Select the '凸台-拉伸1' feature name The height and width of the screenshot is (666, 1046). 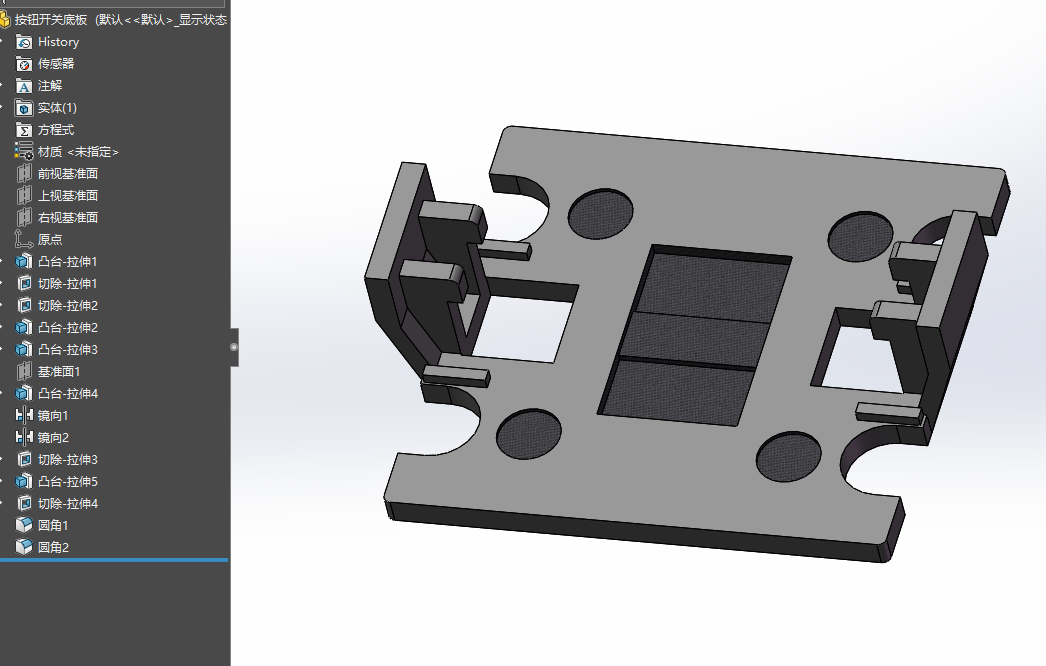click(x=68, y=262)
